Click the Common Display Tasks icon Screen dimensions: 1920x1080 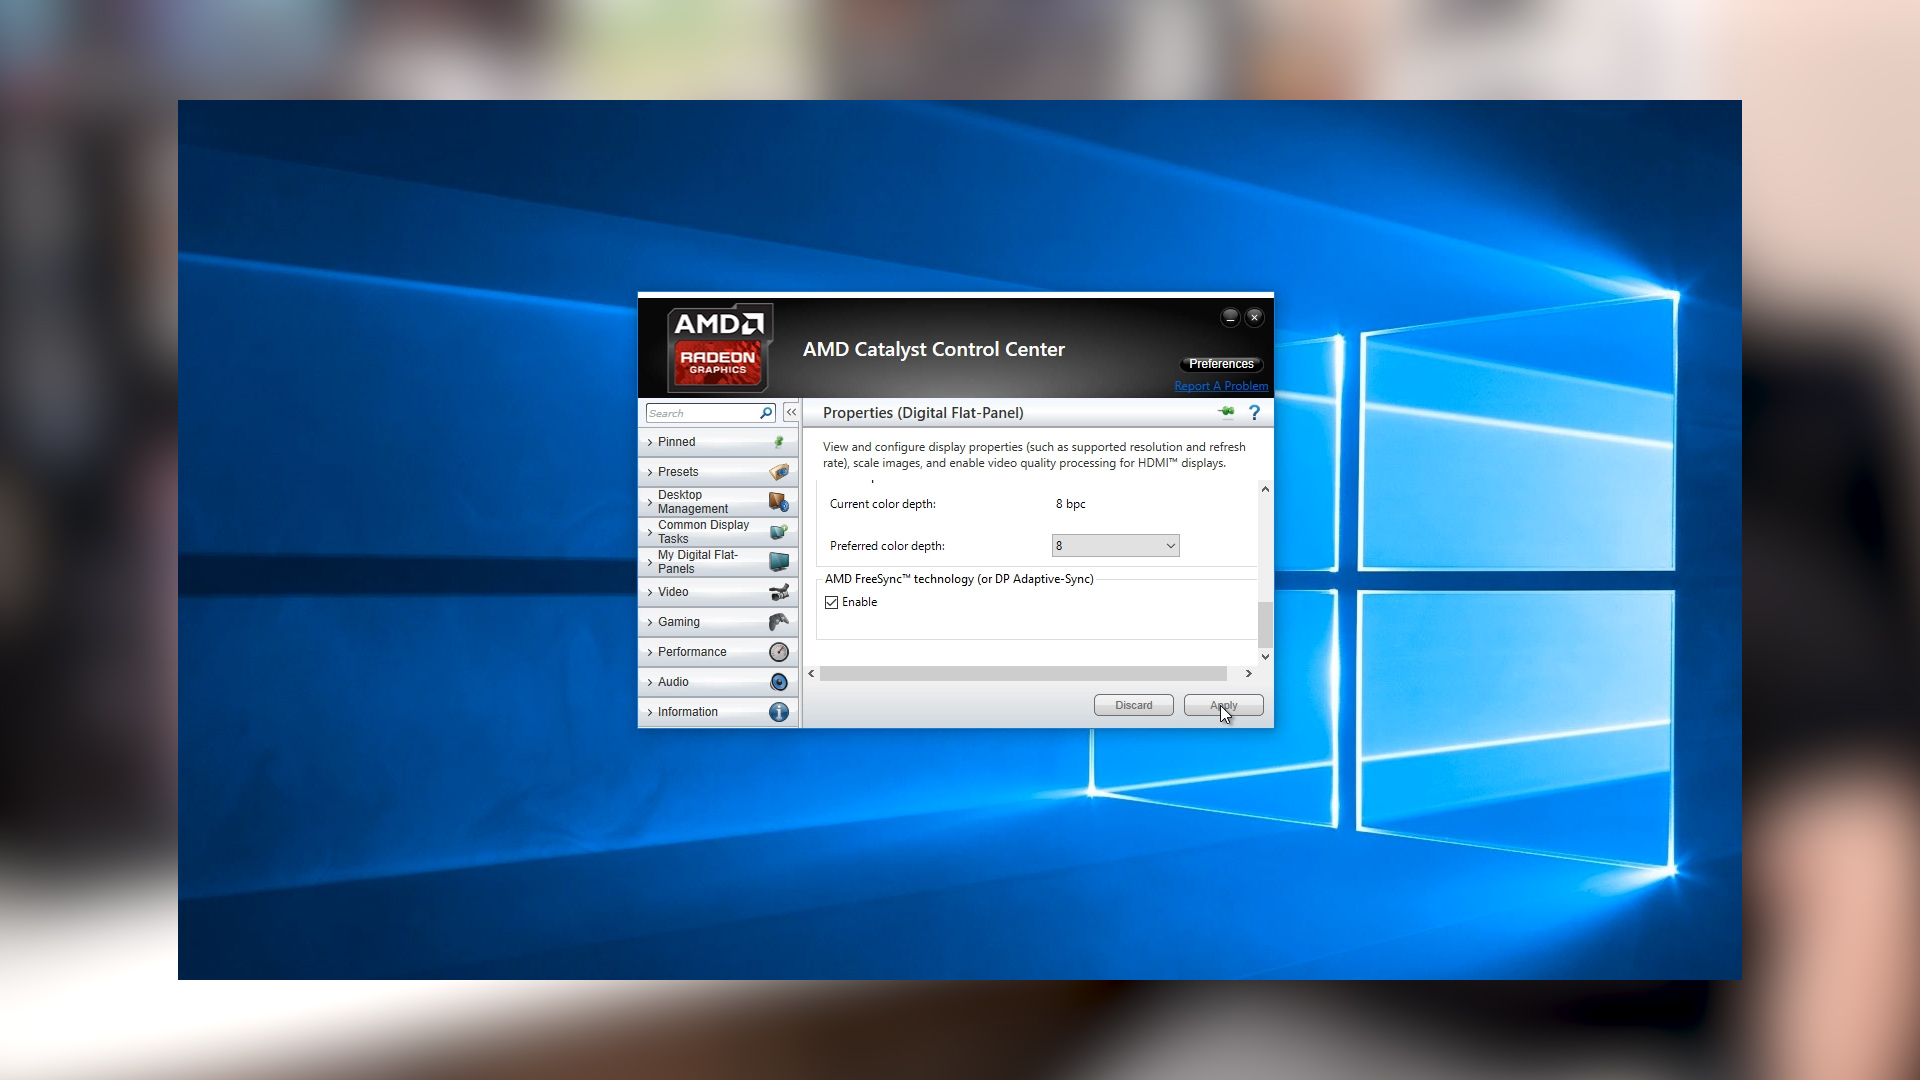pyautogui.click(x=779, y=532)
